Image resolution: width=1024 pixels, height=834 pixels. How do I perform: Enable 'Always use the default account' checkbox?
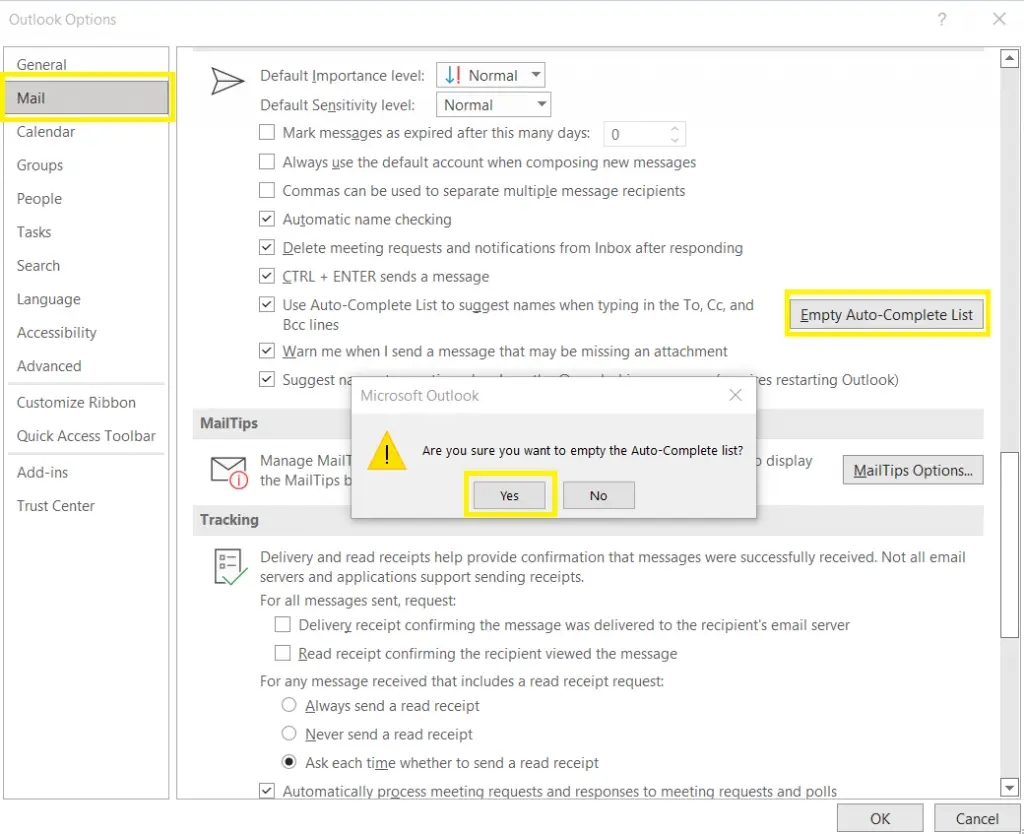tap(266, 161)
